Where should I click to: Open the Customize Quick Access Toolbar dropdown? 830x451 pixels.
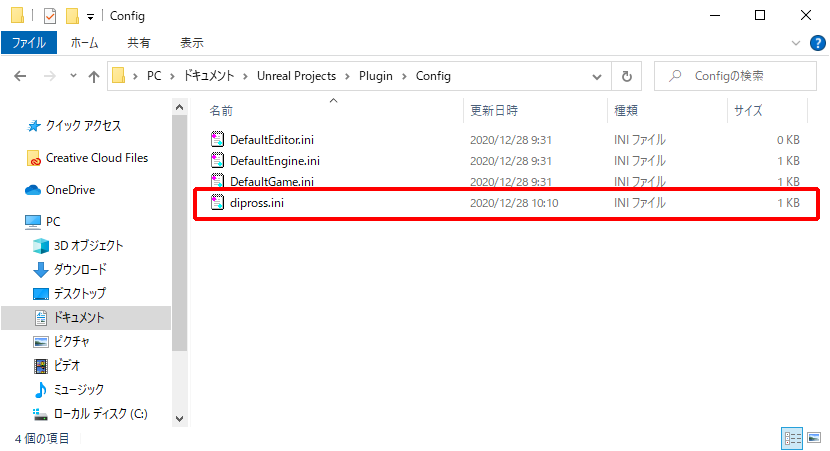(91, 17)
